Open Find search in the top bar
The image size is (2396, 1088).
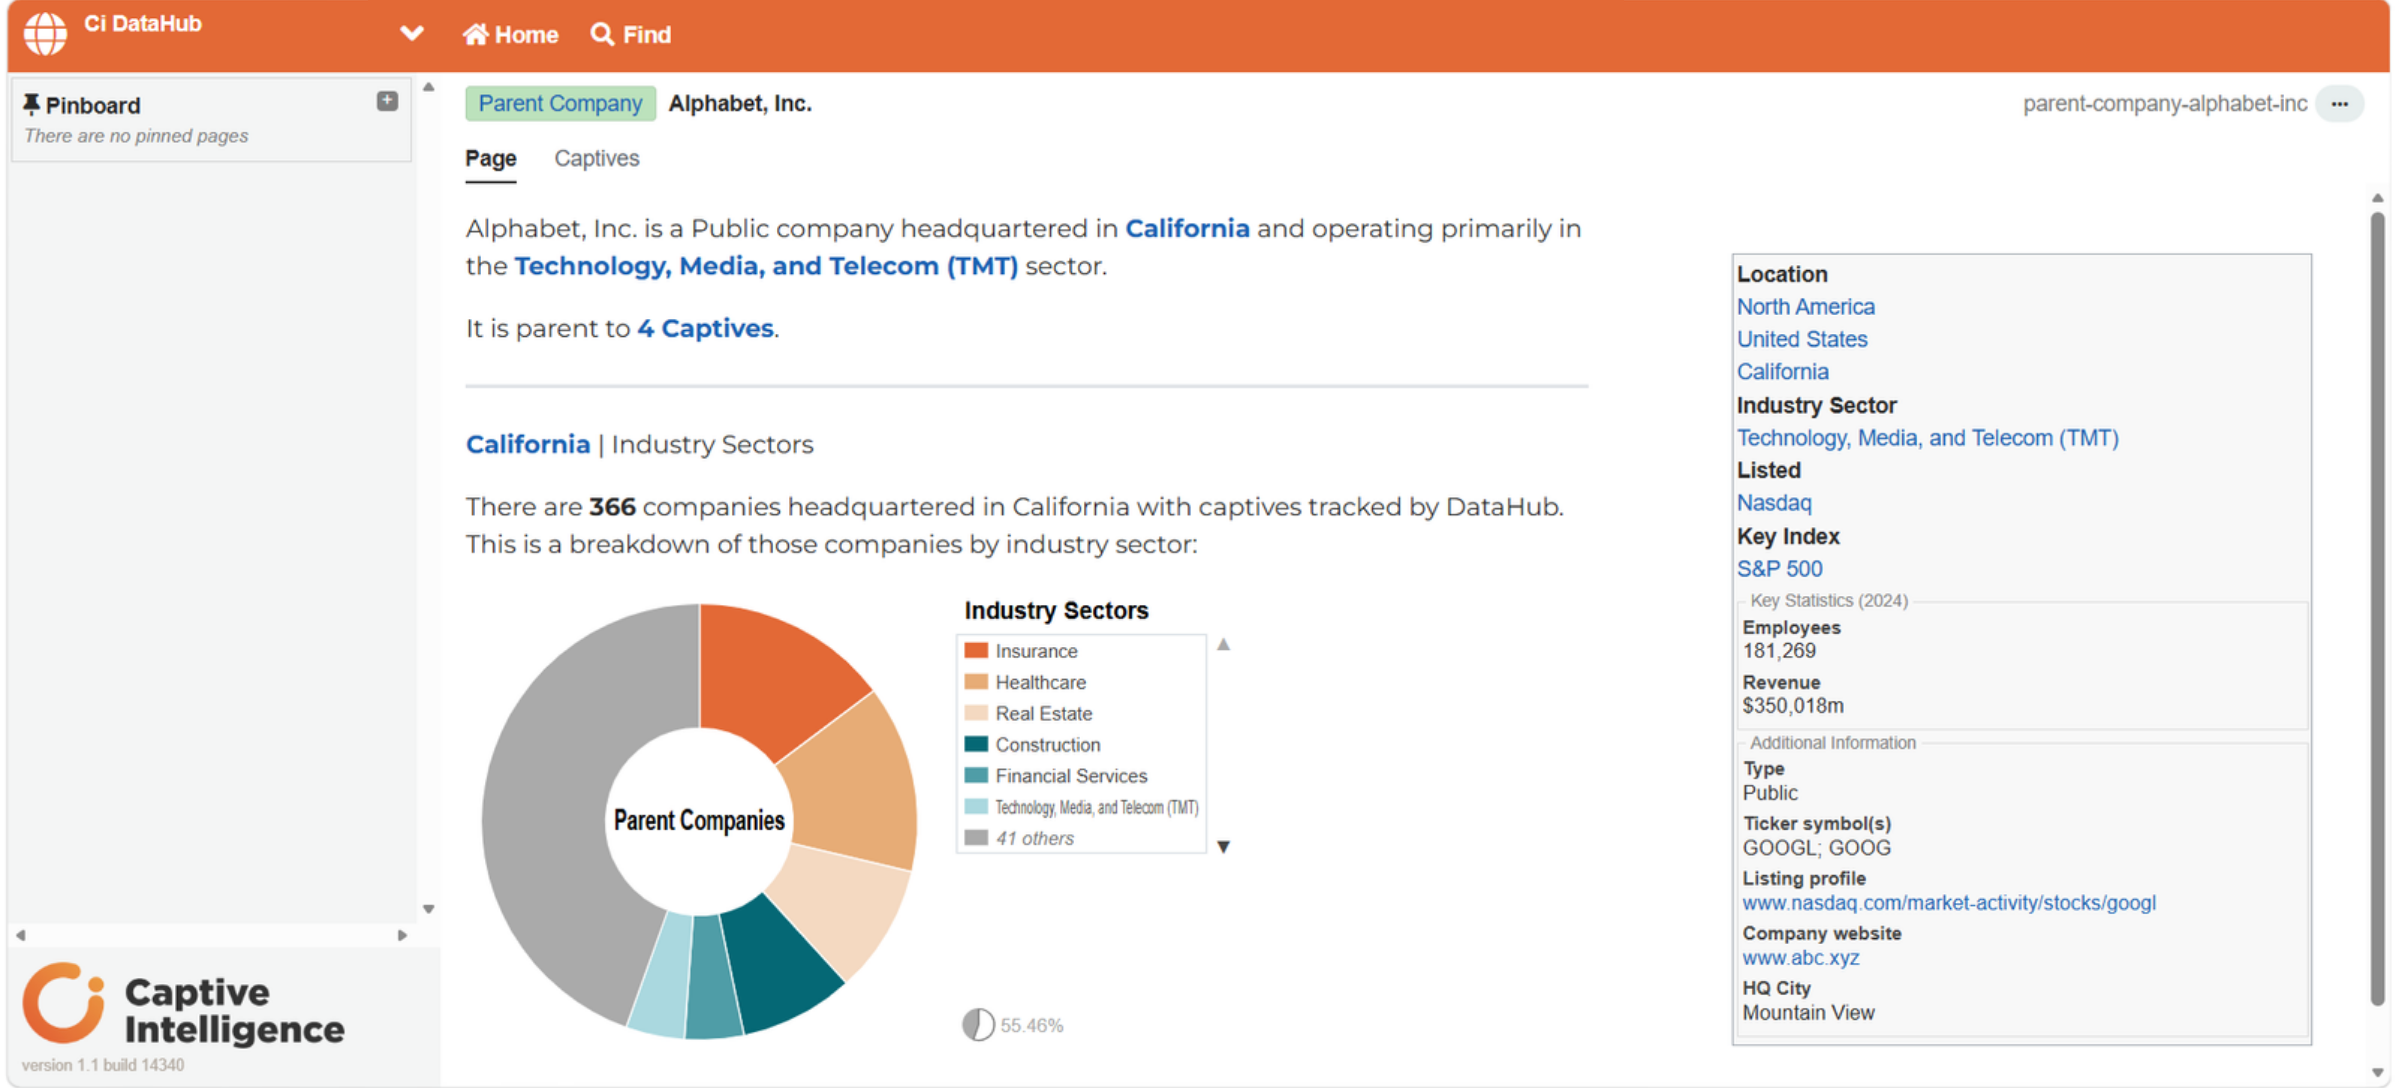click(631, 35)
